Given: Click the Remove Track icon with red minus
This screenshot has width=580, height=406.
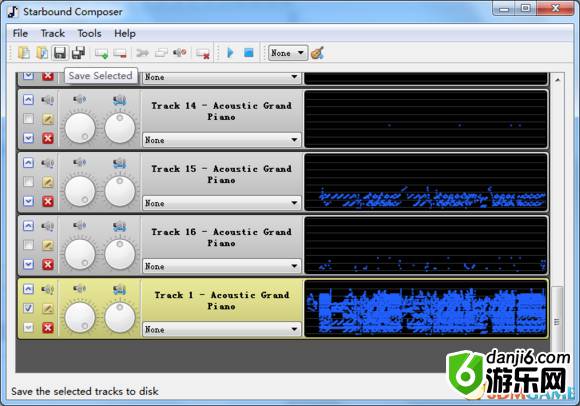Looking at the screenshot, I should (x=120, y=53).
